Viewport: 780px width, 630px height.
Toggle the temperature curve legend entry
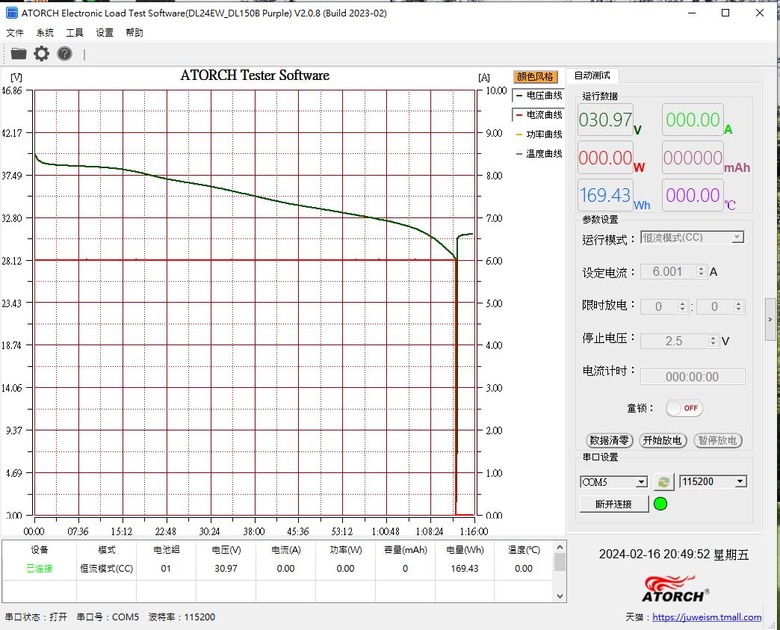click(x=539, y=154)
